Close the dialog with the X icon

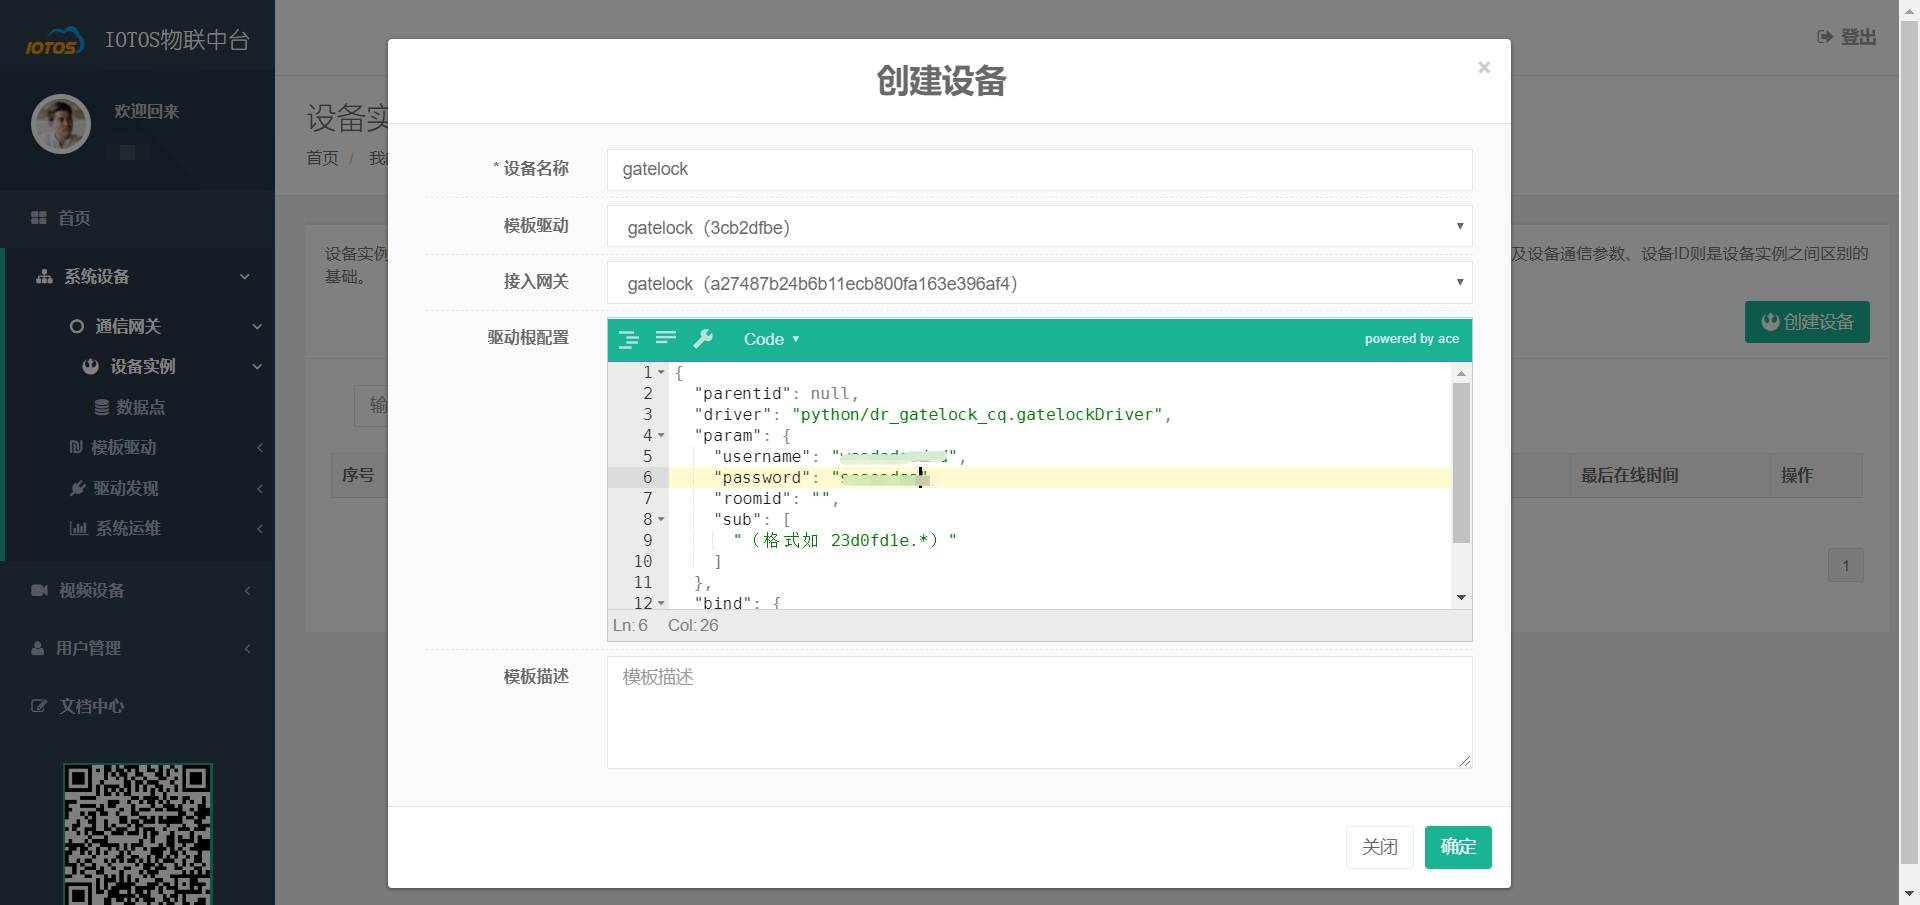tap(1484, 68)
